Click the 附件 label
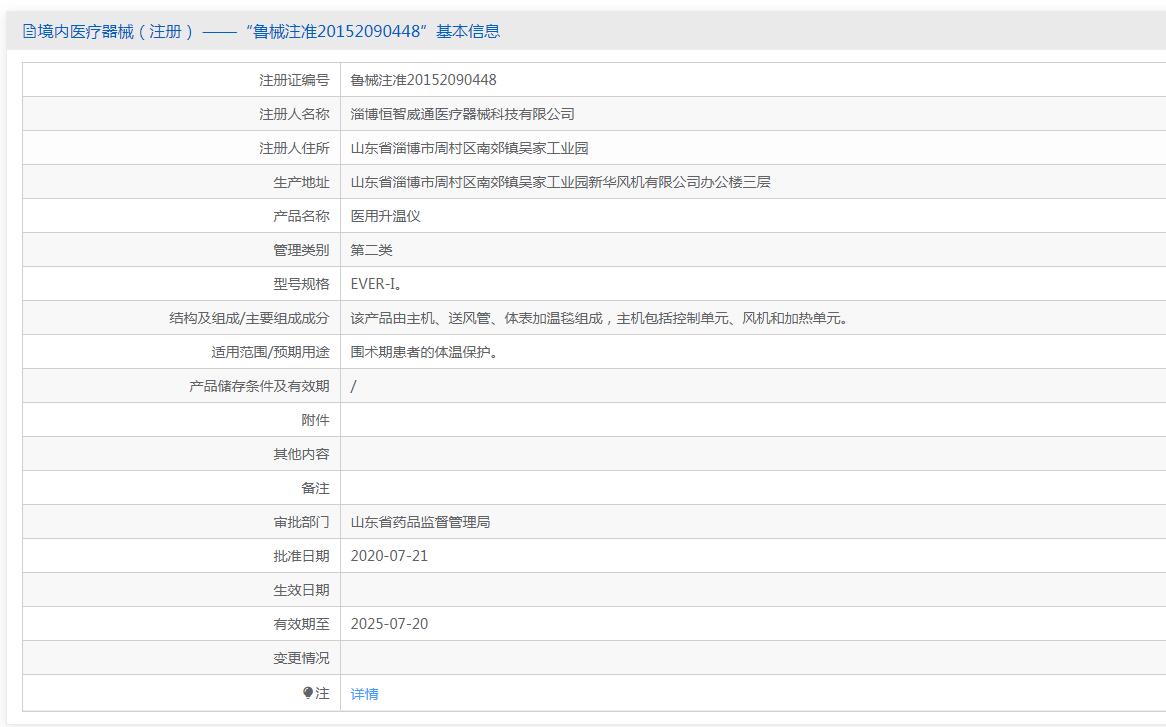Screen dimensions: 1166x727 point(315,421)
